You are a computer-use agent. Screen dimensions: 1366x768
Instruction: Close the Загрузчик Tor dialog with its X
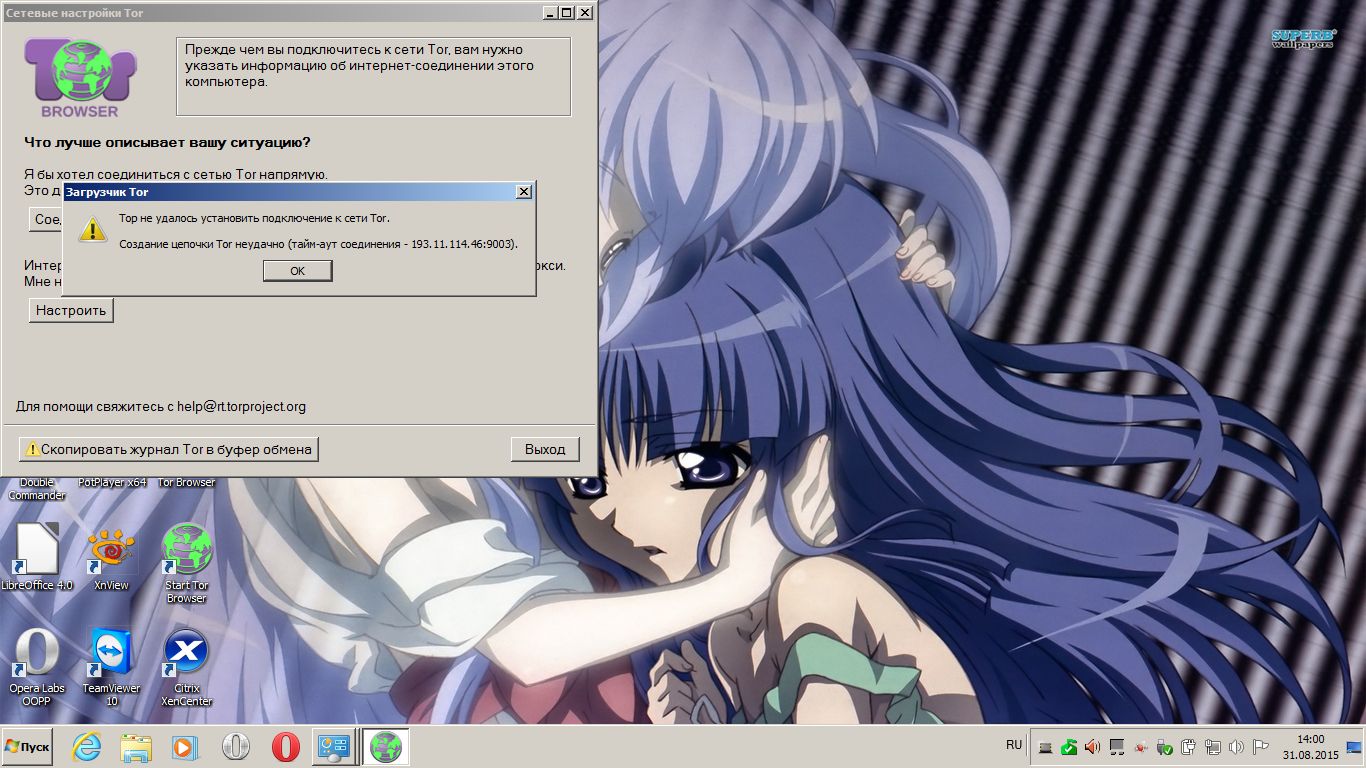[x=523, y=191]
